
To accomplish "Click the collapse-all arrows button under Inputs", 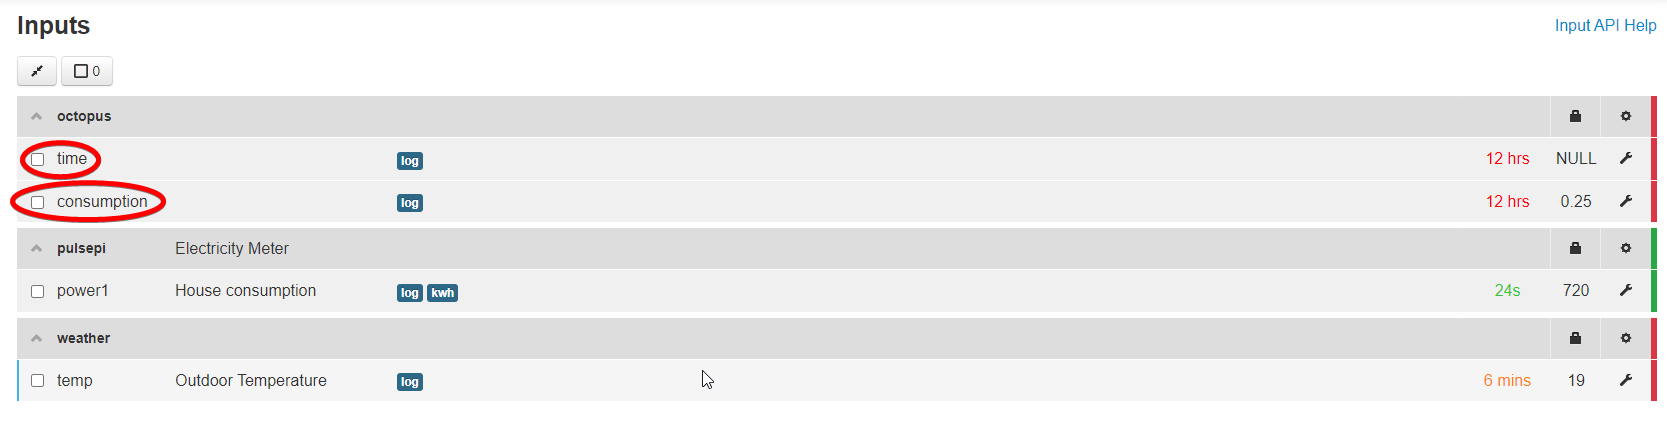I will tap(37, 71).
